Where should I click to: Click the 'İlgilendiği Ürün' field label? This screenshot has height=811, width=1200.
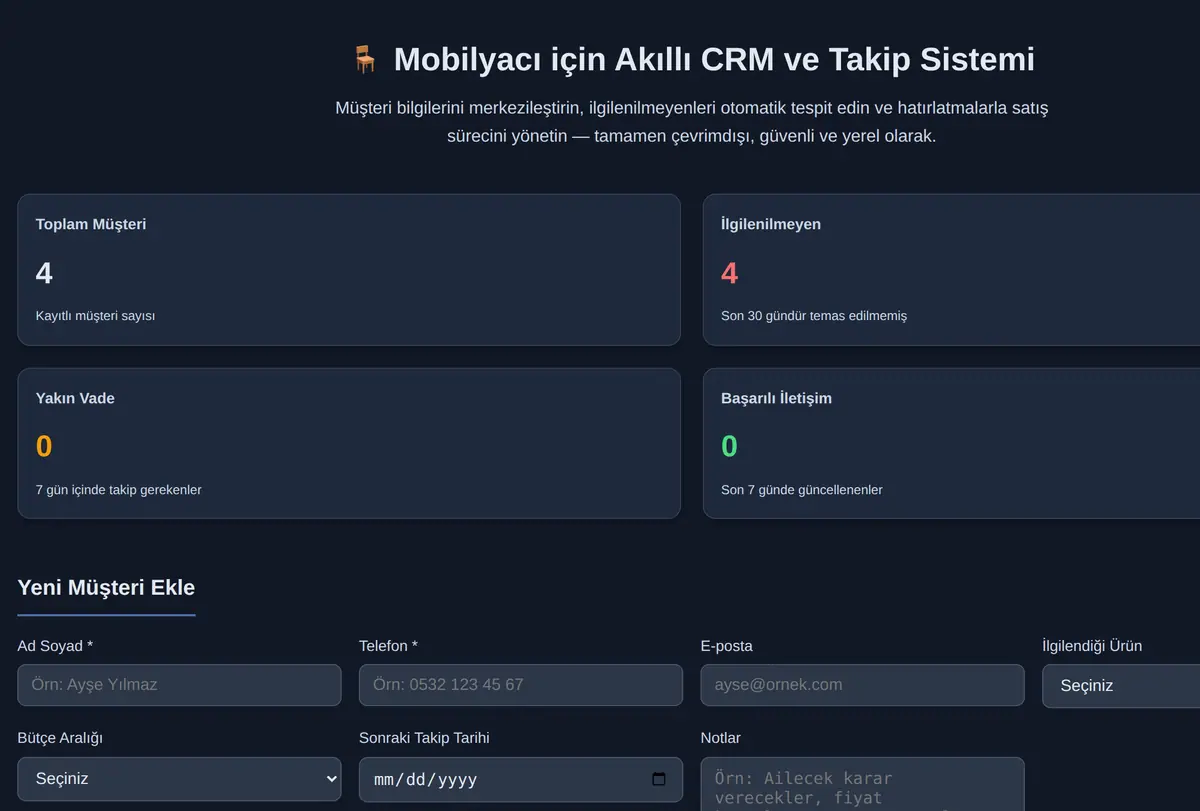(1092, 646)
